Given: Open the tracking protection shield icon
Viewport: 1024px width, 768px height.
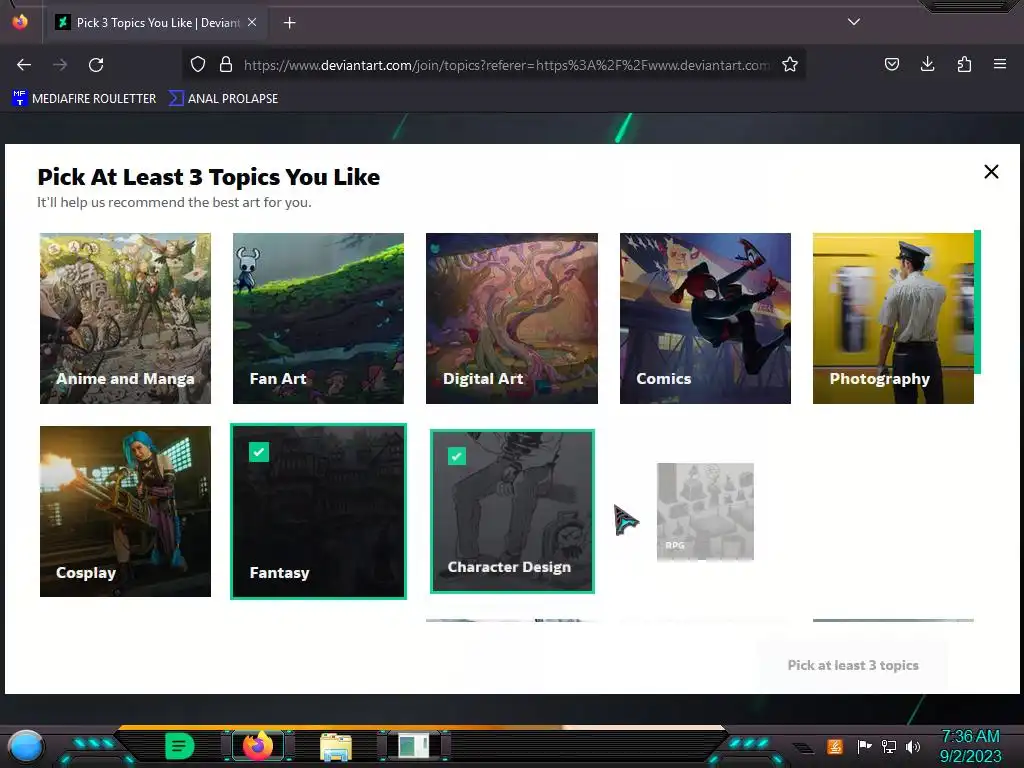Looking at the screenshot, I should (198, 64).
